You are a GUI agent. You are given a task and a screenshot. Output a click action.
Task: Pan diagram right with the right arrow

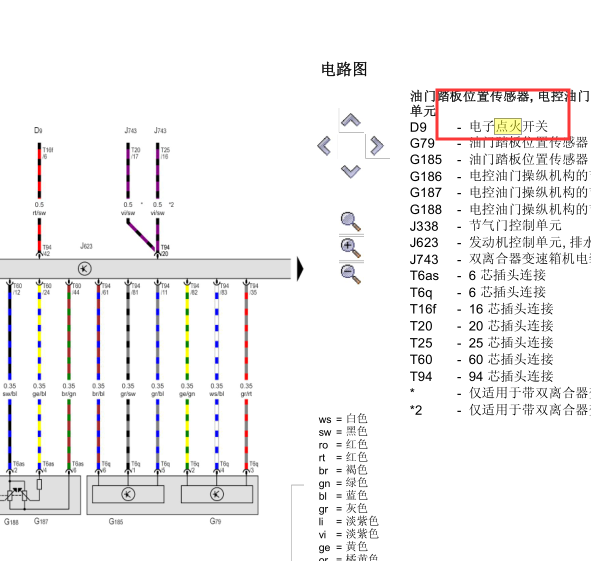[377, 146]
